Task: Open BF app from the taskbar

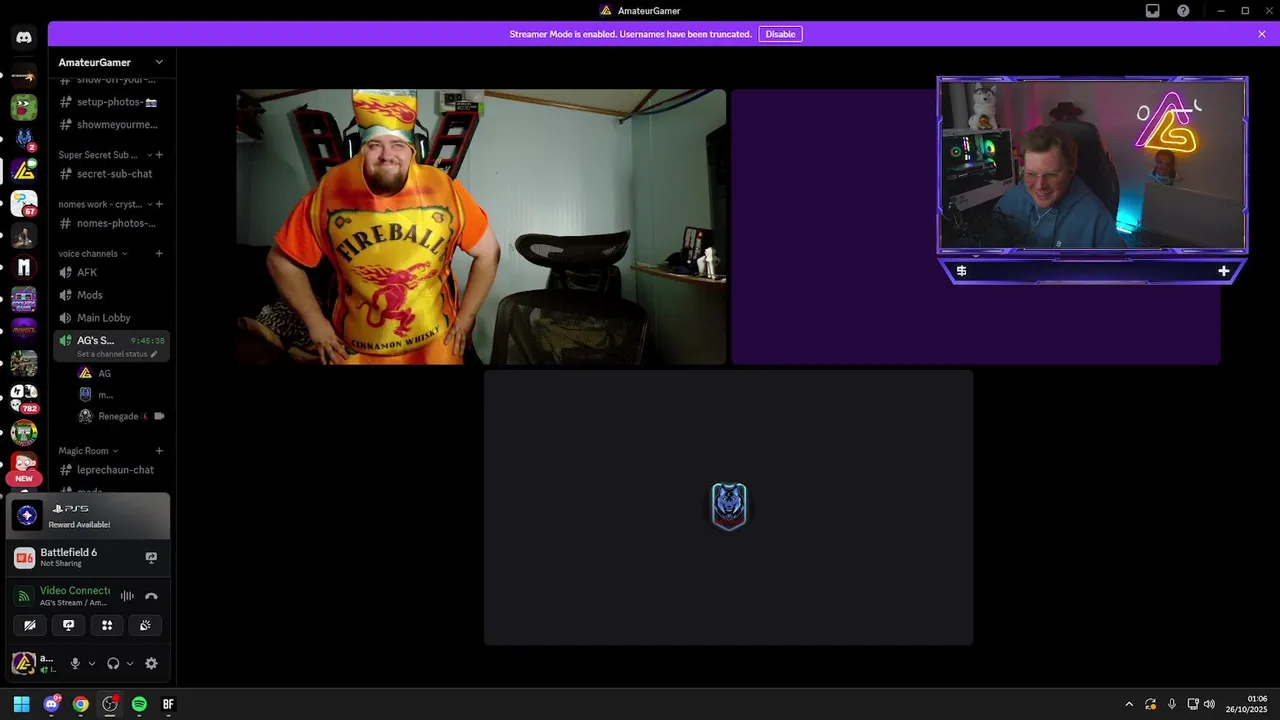Action: coord(168,704)
